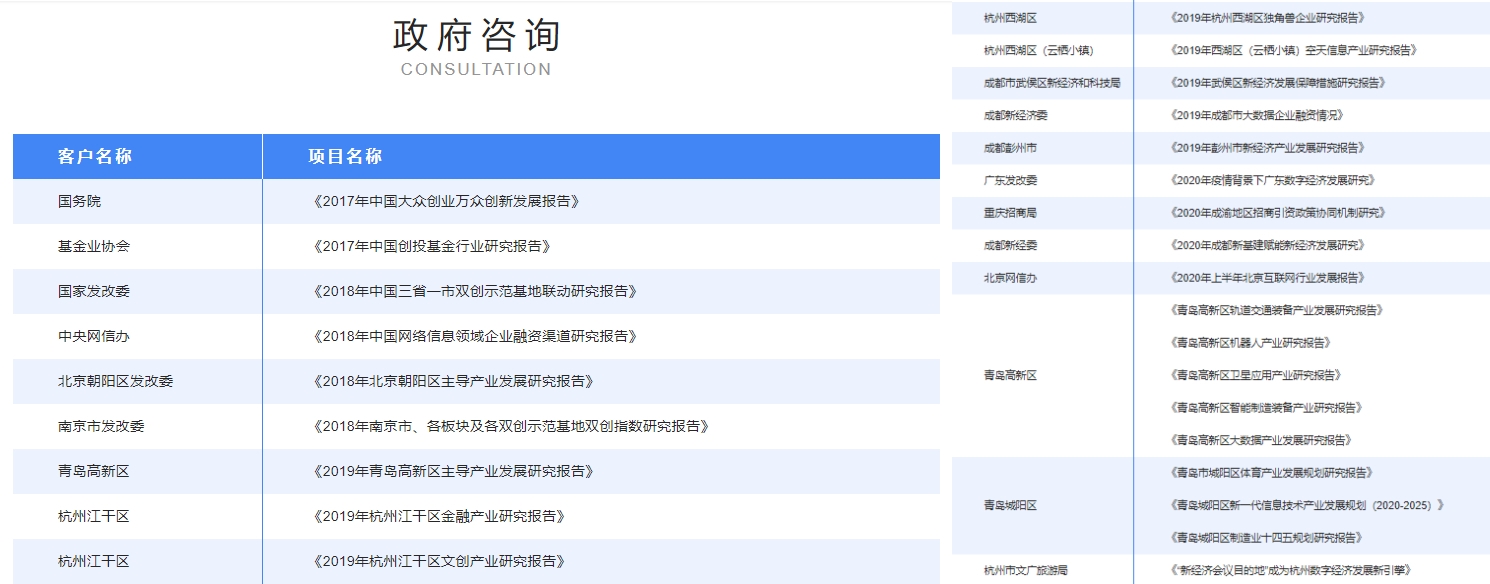Select 青岛高新区 cell with five reports
This screenshot has width=1490, height=584.
(x=1010, y=375)
